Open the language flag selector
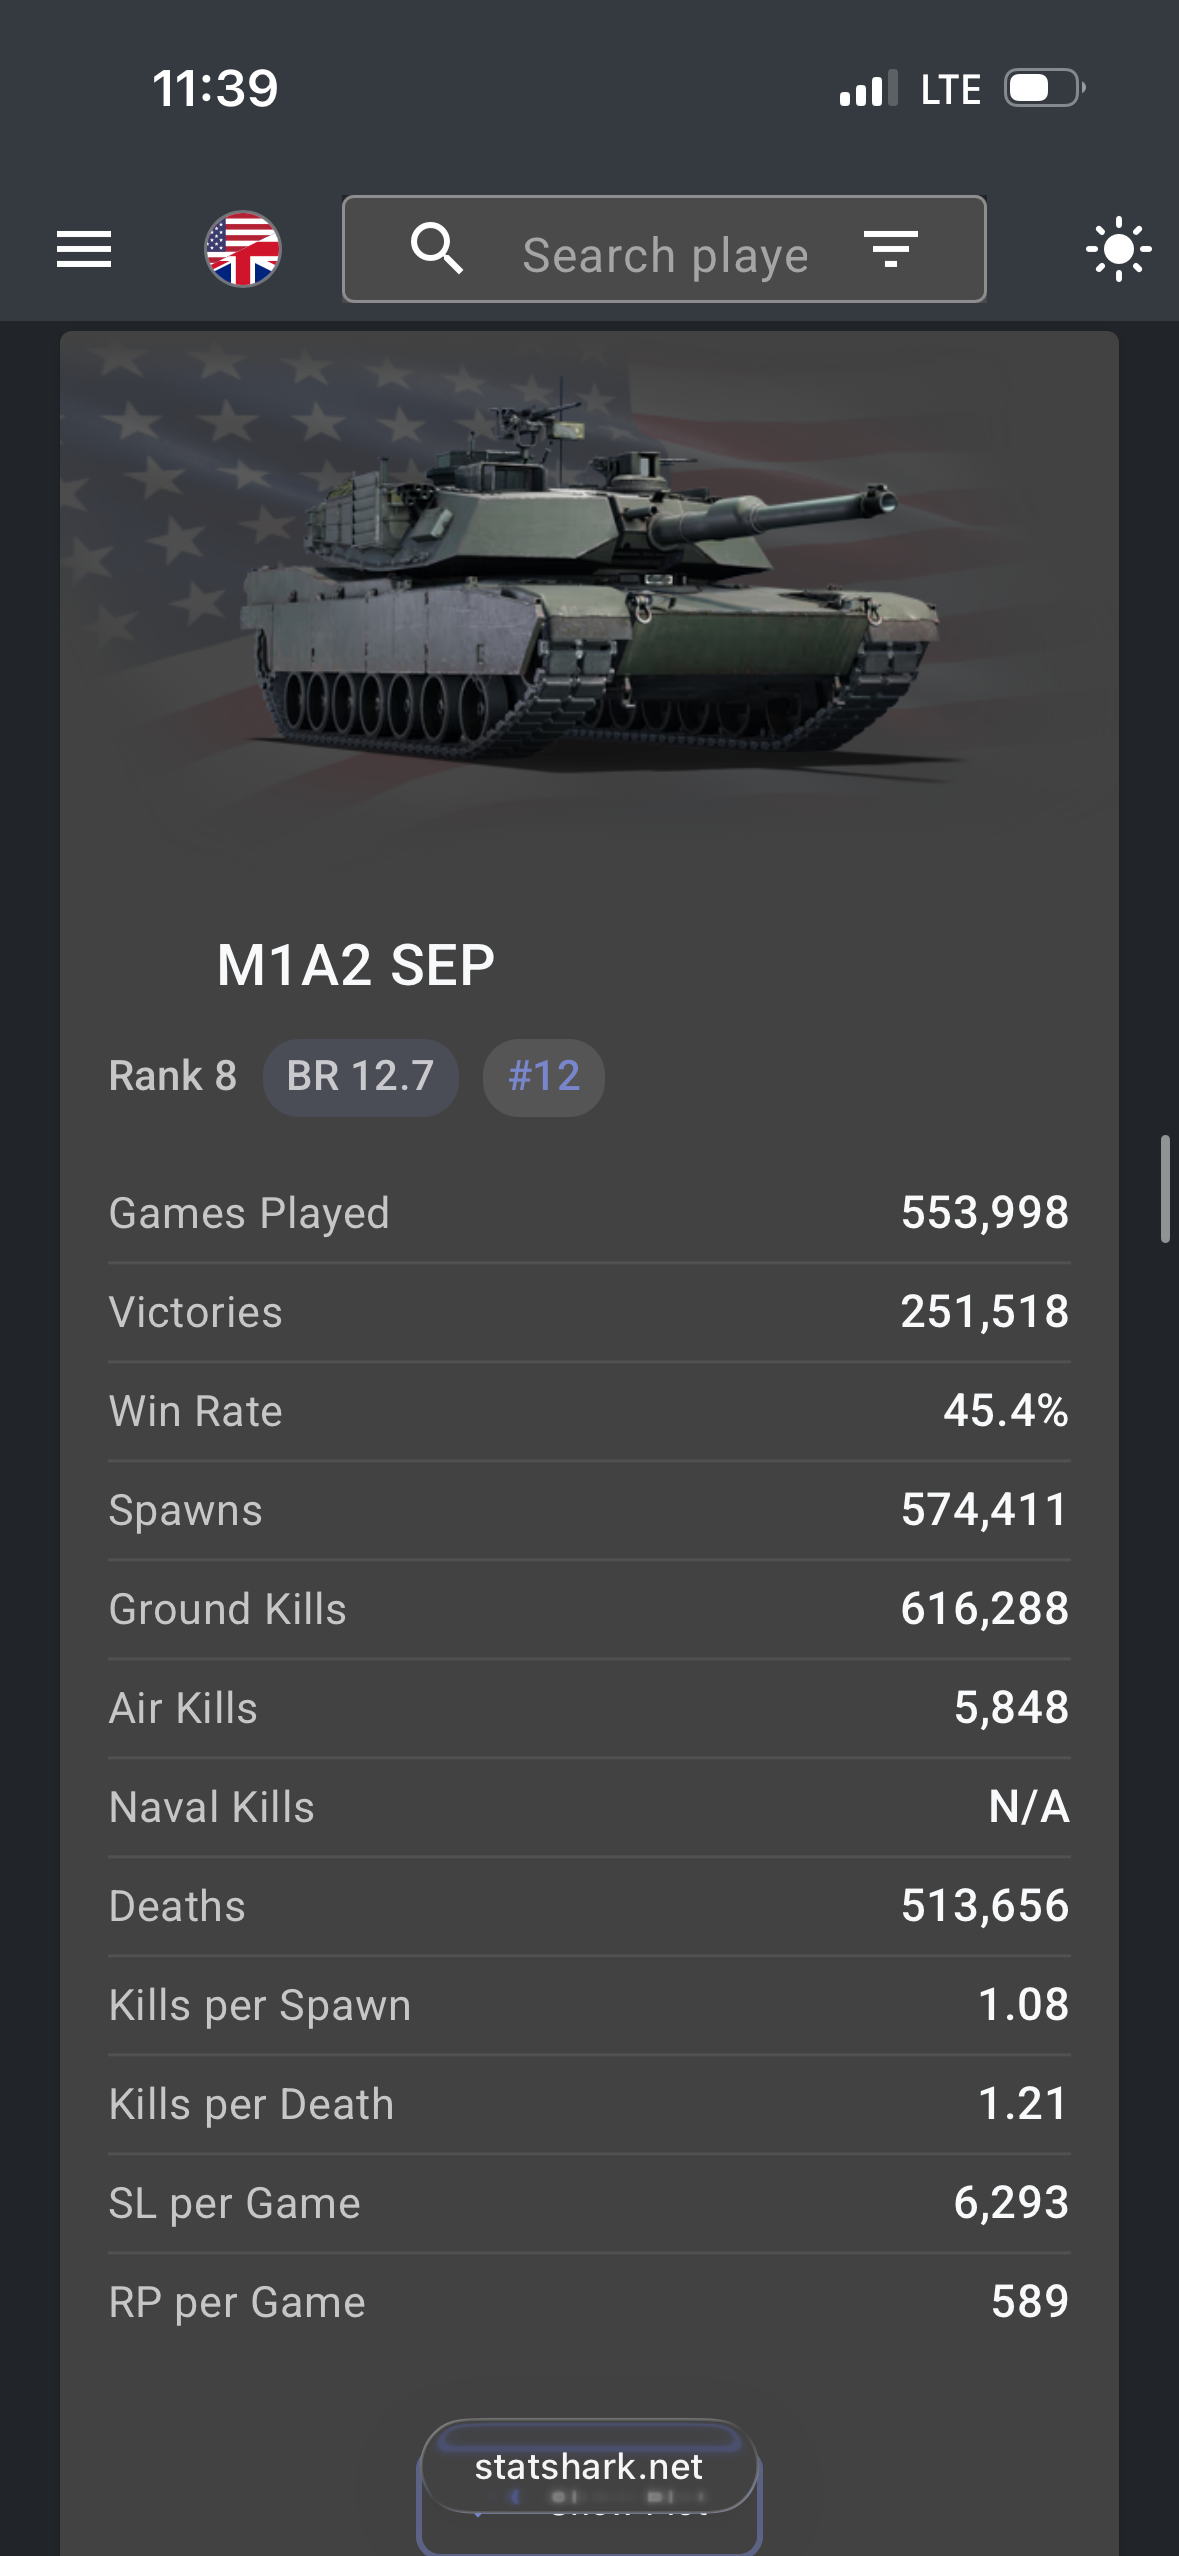 [x=243, y=249]
